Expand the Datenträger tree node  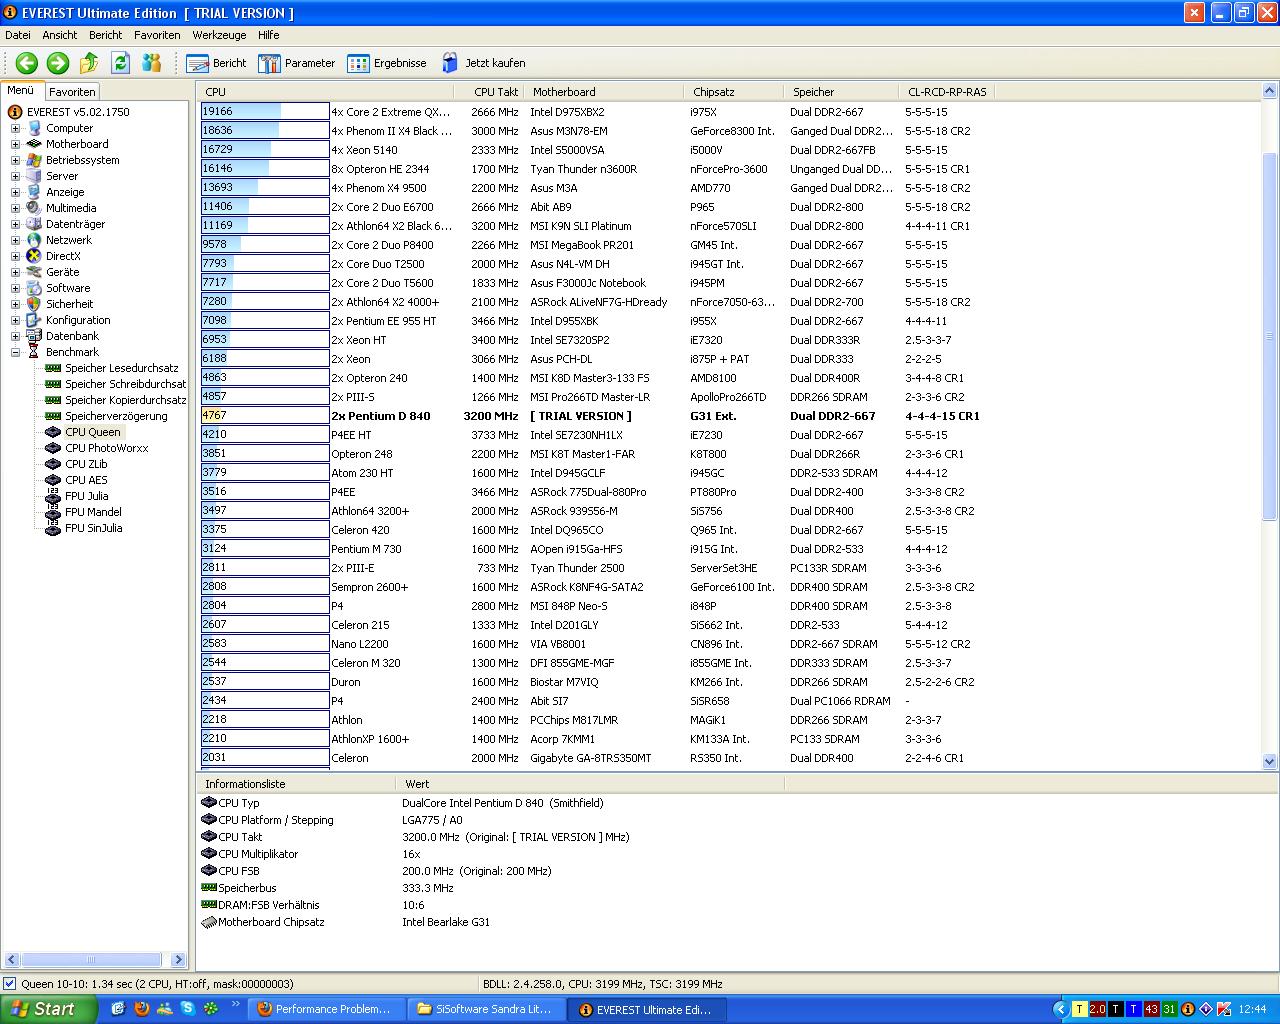coord(15,224)
